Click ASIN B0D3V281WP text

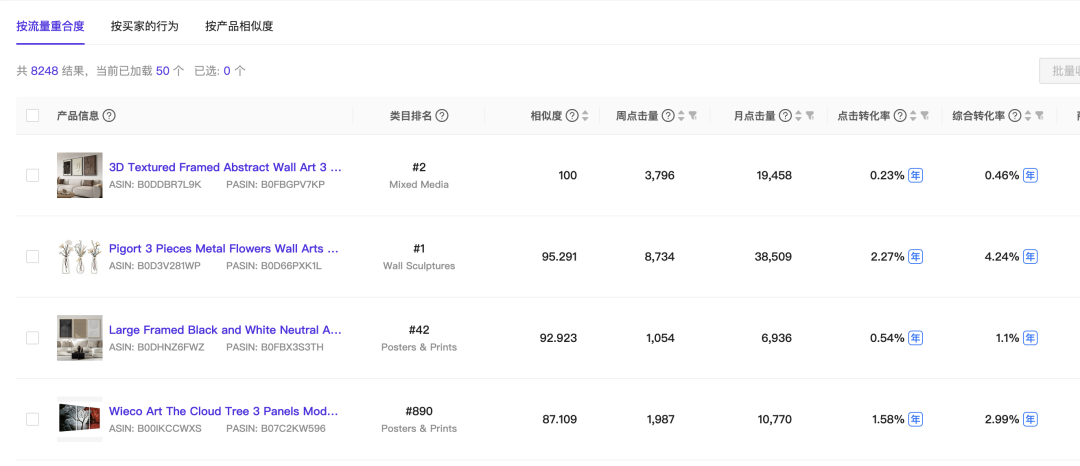155,266
